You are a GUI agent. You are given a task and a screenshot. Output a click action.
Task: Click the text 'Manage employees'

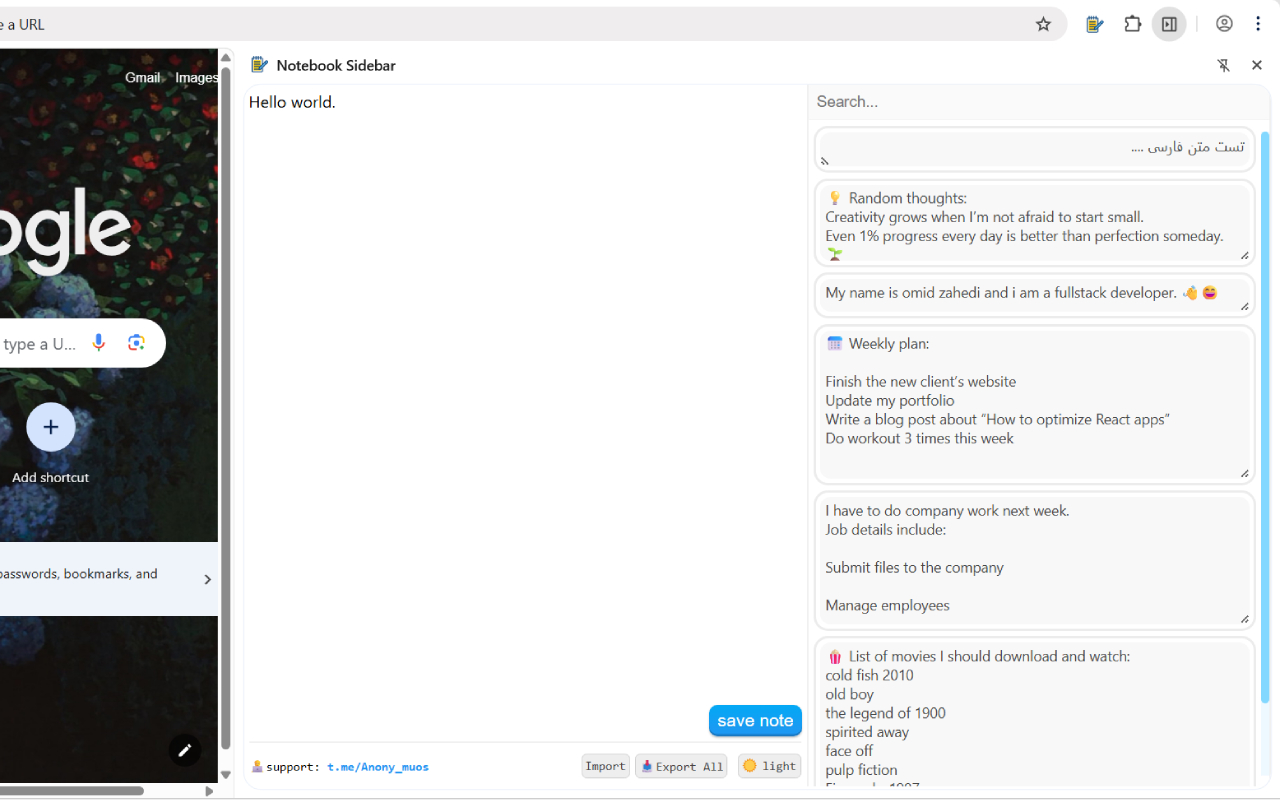(x=887, y=605)
